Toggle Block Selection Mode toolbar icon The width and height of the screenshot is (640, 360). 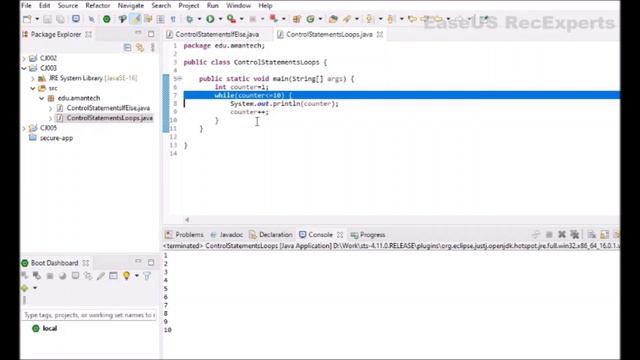pyautogui.click(x=160, y=19)
